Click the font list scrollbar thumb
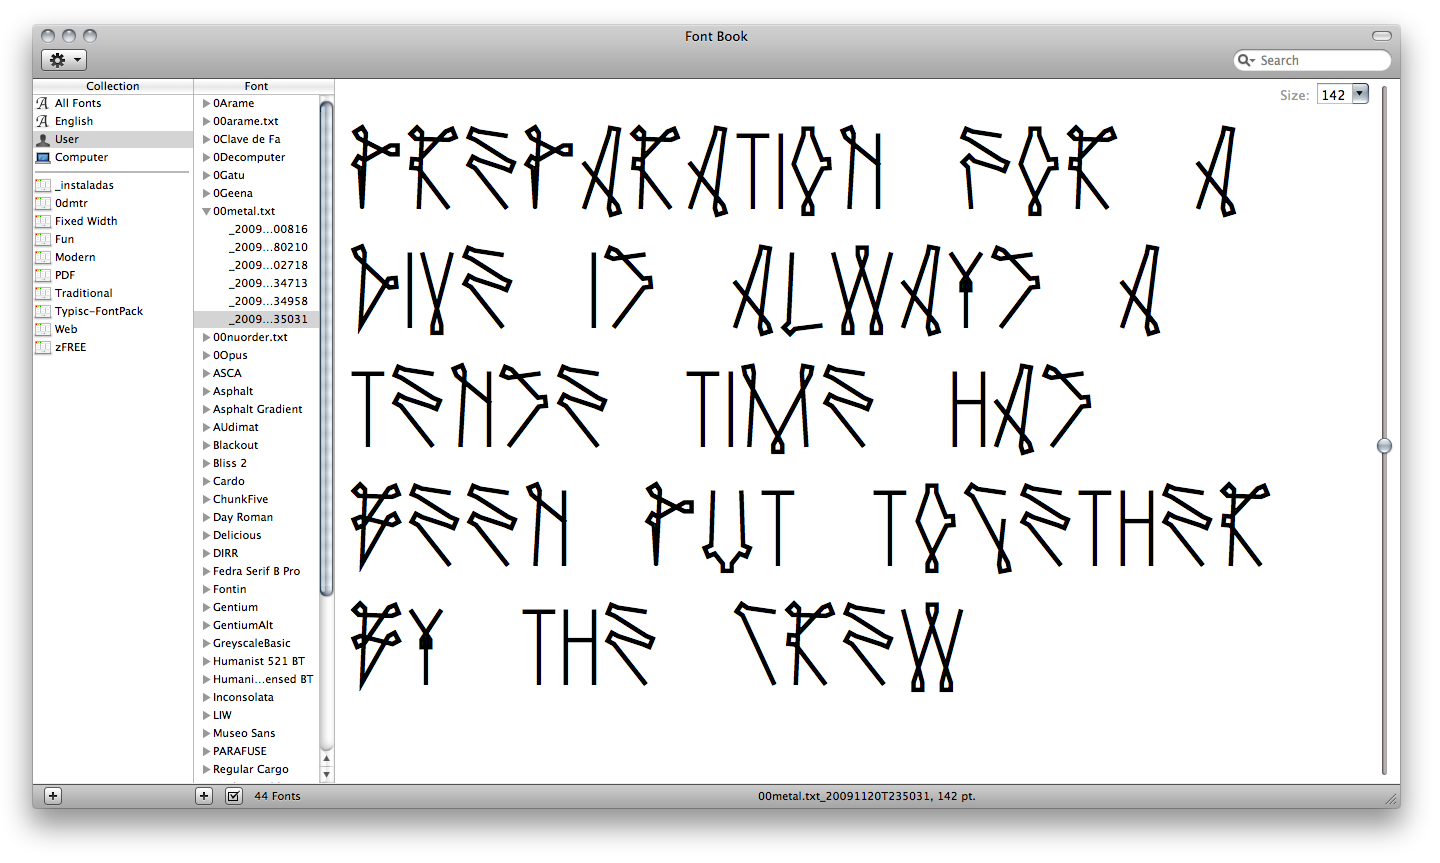 pyautogui.click(x=327, y=348)
